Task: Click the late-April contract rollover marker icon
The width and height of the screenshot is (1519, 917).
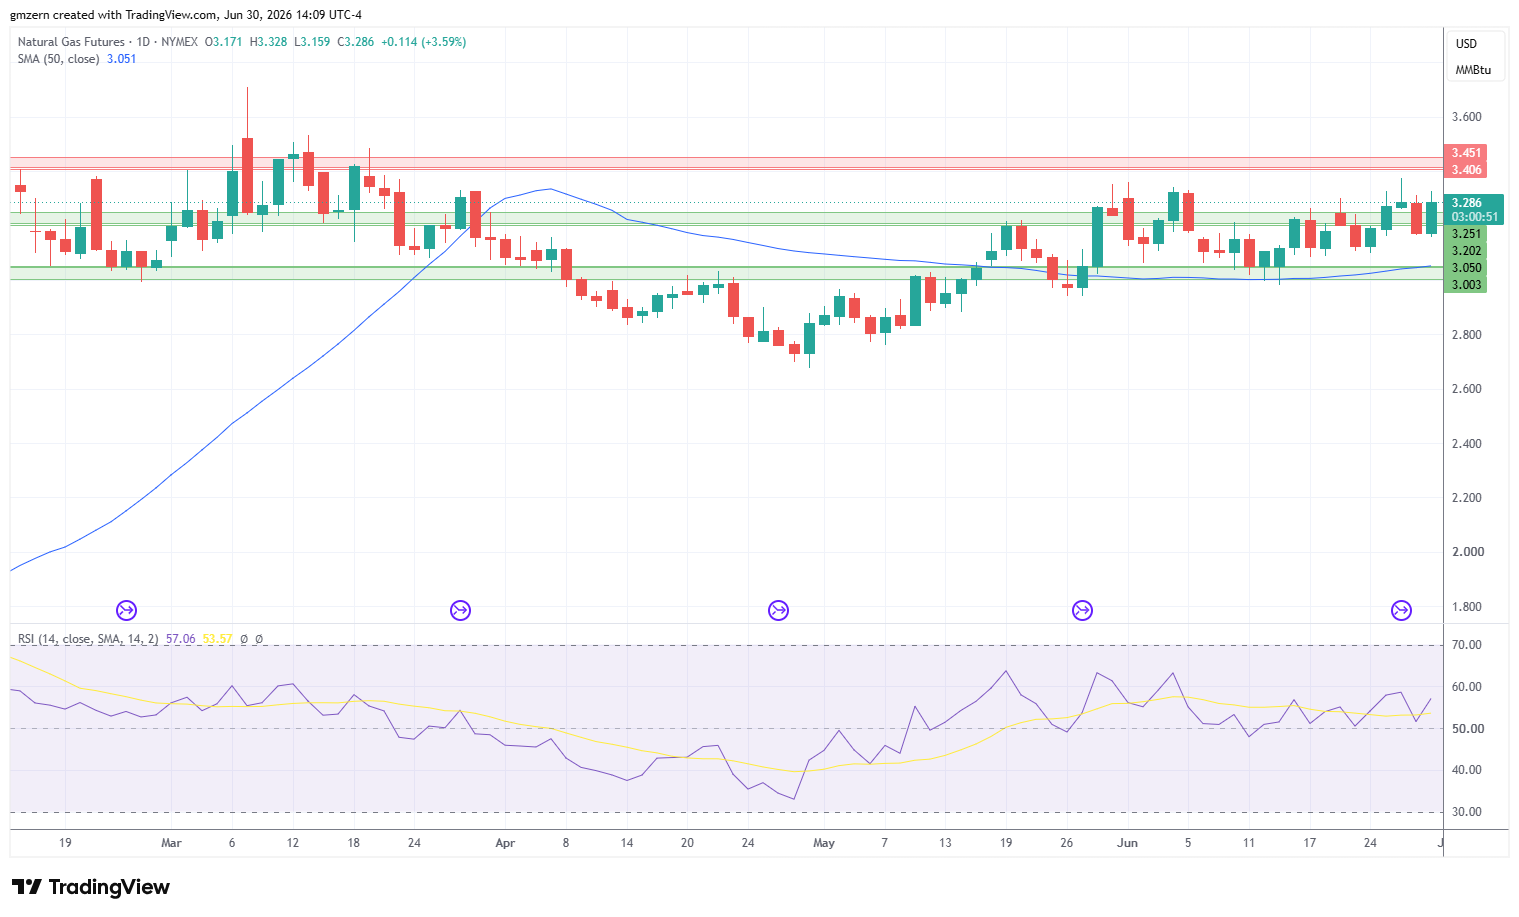Action: pyautogui.click(x=778, y=610)
